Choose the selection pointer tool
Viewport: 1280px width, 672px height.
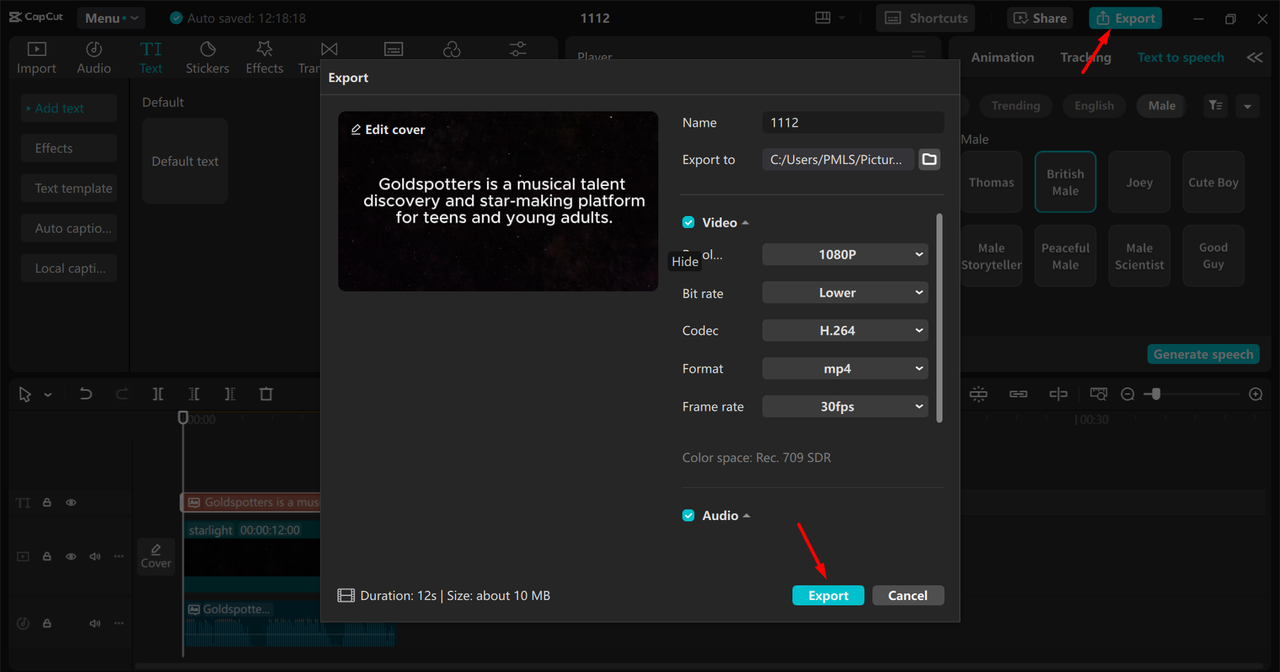pos(25,394)
